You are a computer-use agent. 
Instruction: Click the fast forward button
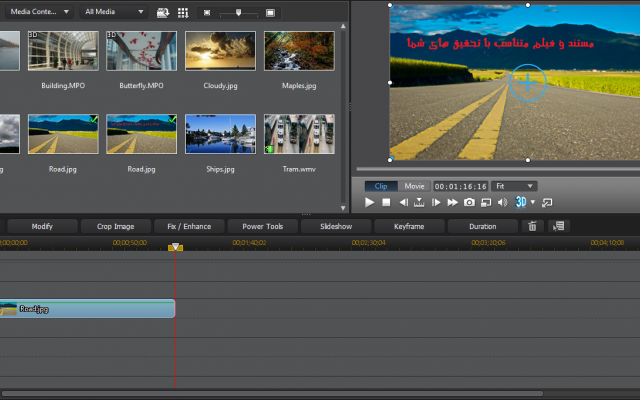(453, 202)
